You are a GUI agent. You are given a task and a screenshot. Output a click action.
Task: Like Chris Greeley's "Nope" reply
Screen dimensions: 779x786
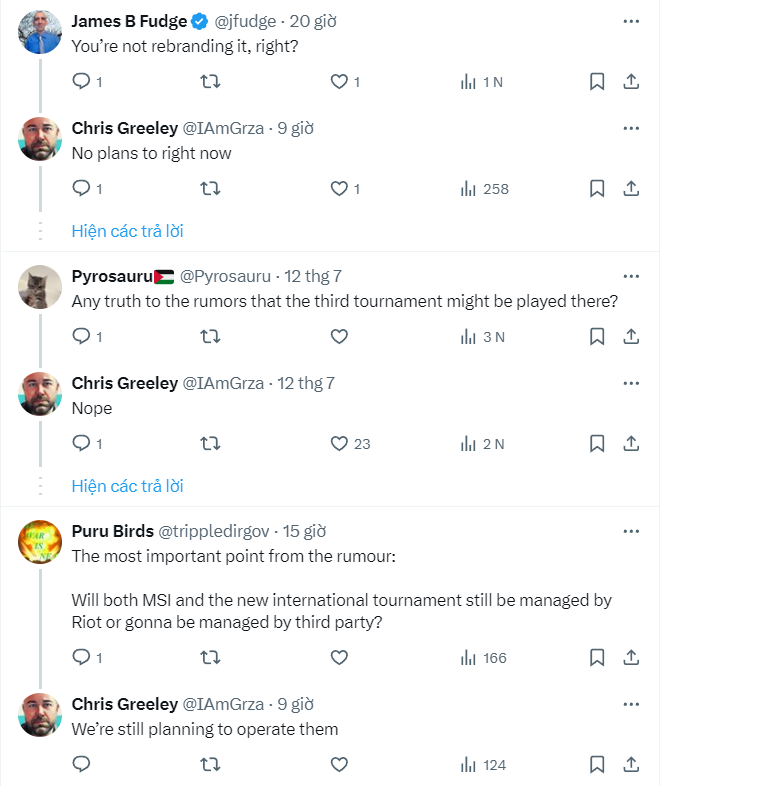tap(339, 443)
